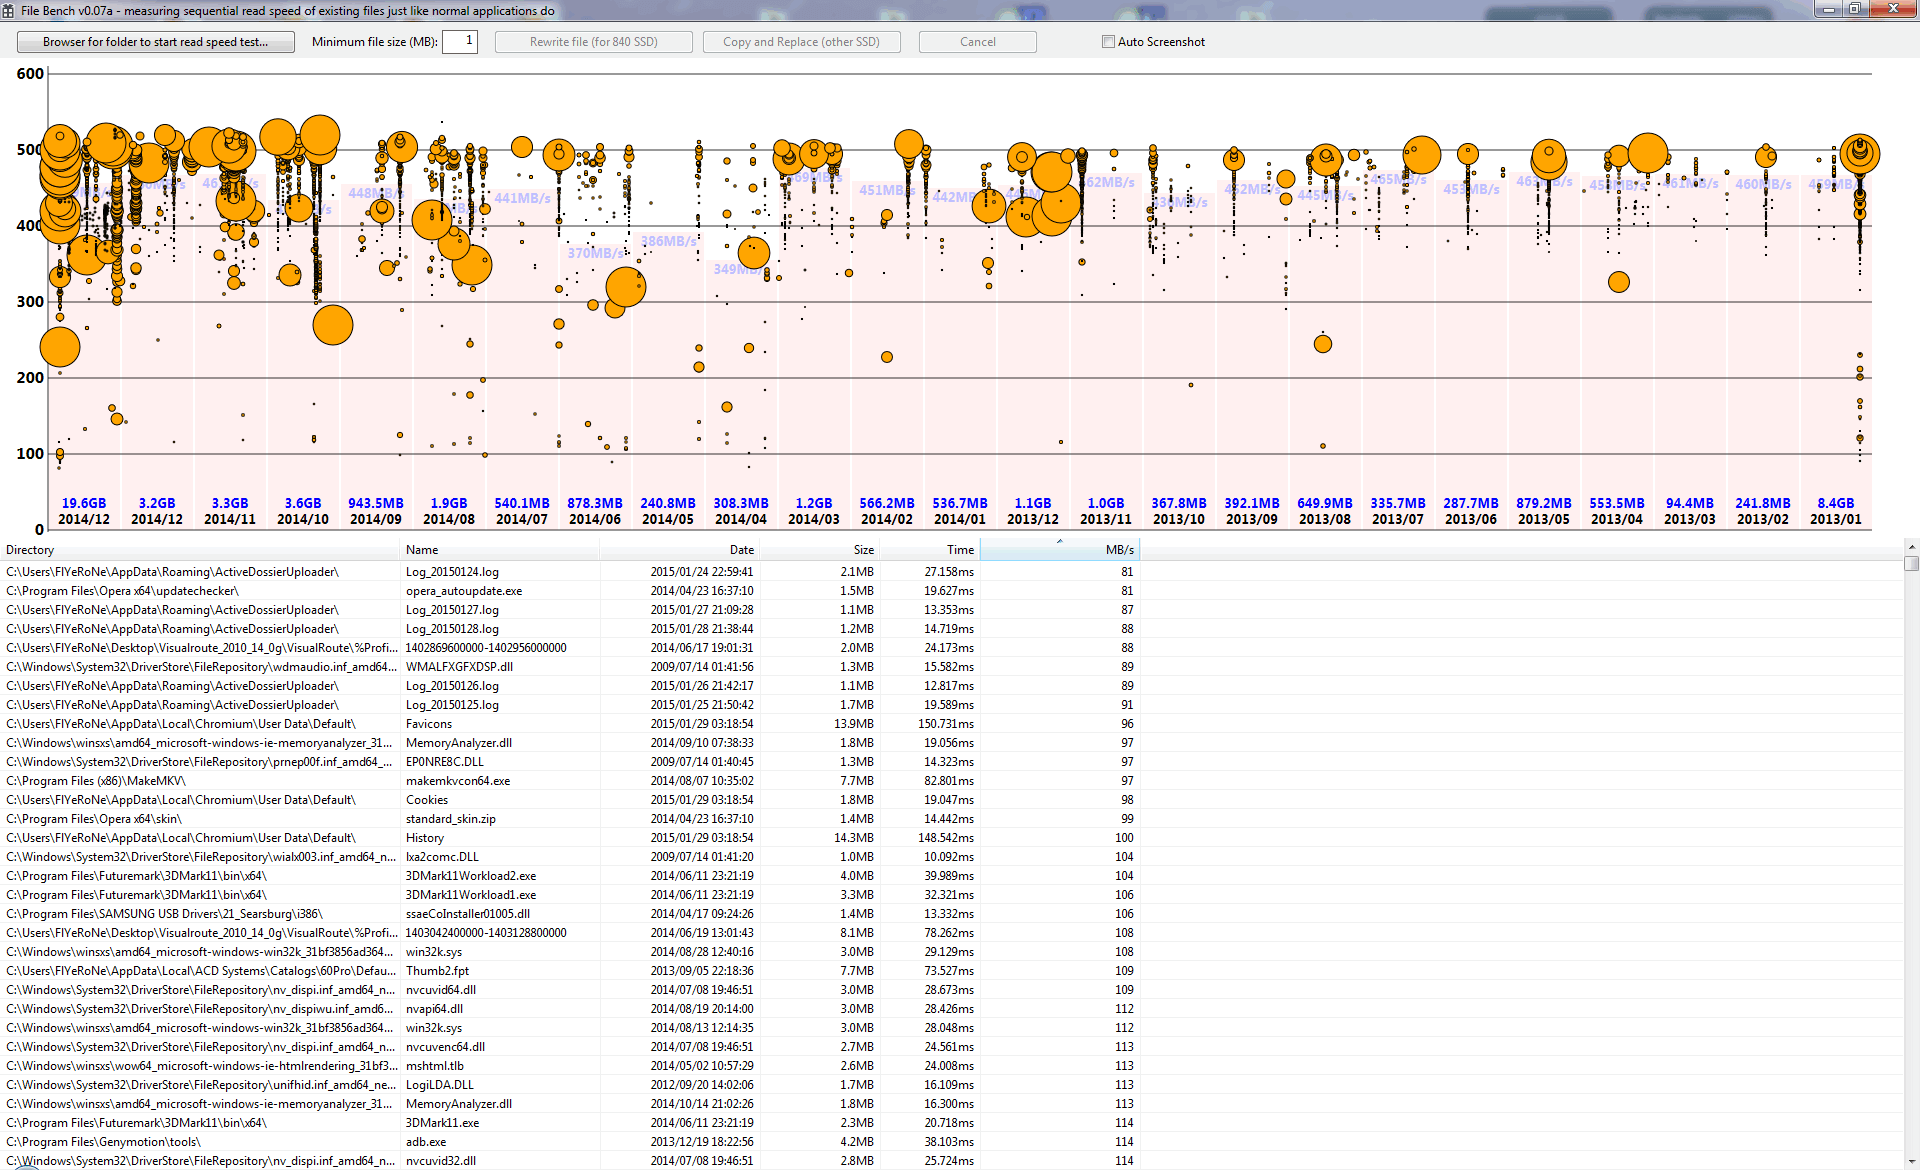Enable the Auto Screenshot checkbox
This screenshot has height=1170, width=1920.
pos(1108,42)
